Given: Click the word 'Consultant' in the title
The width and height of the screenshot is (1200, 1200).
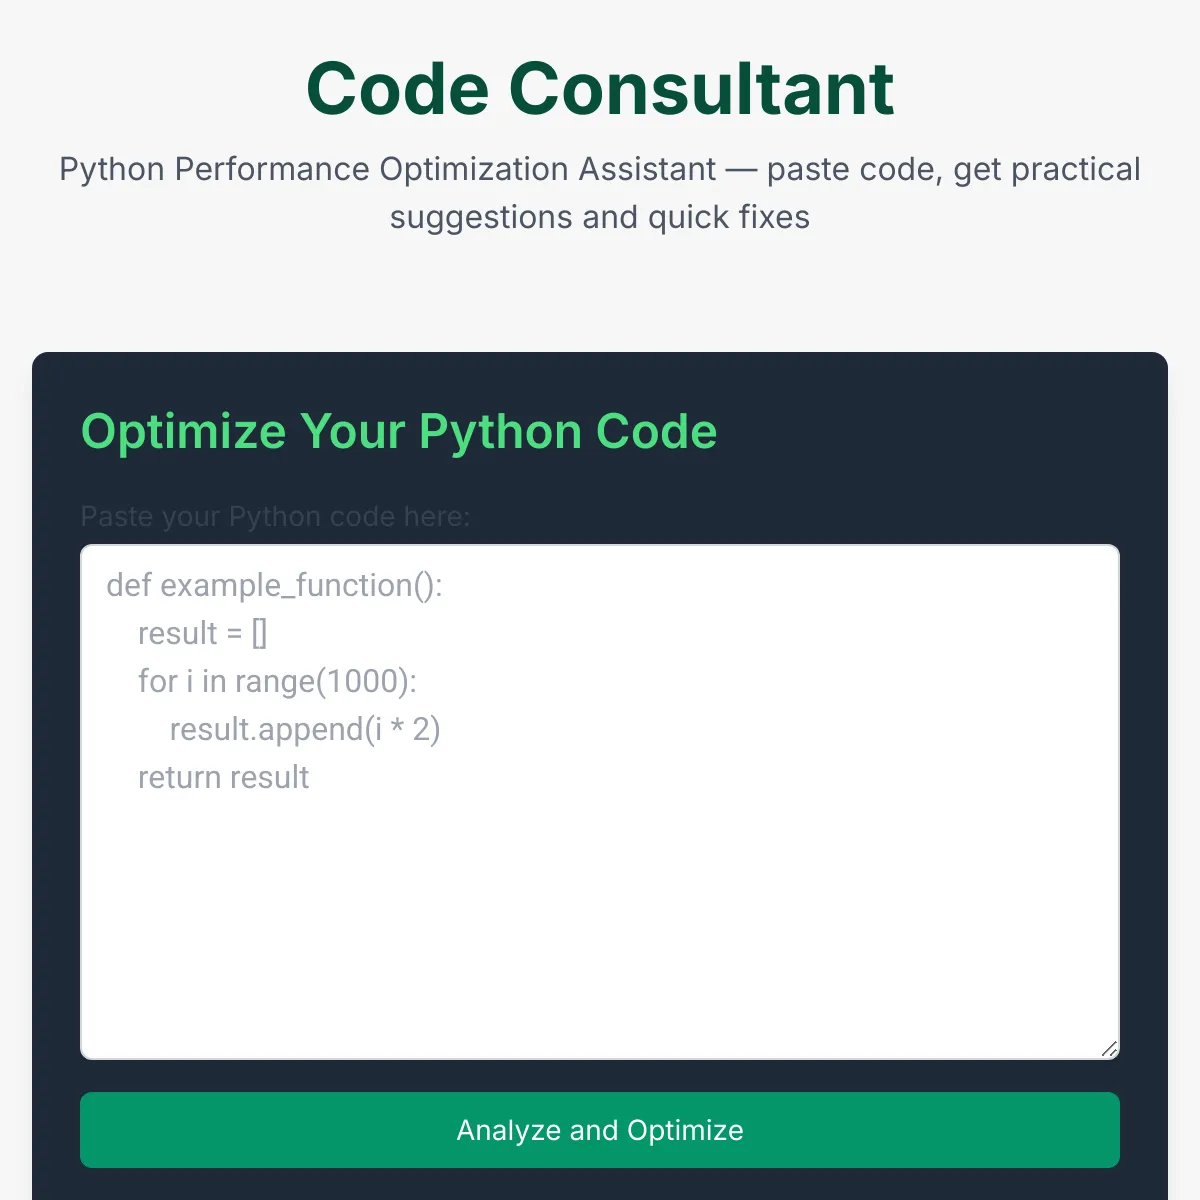Looking at the screenshot, I should click(x=701, y=90).
